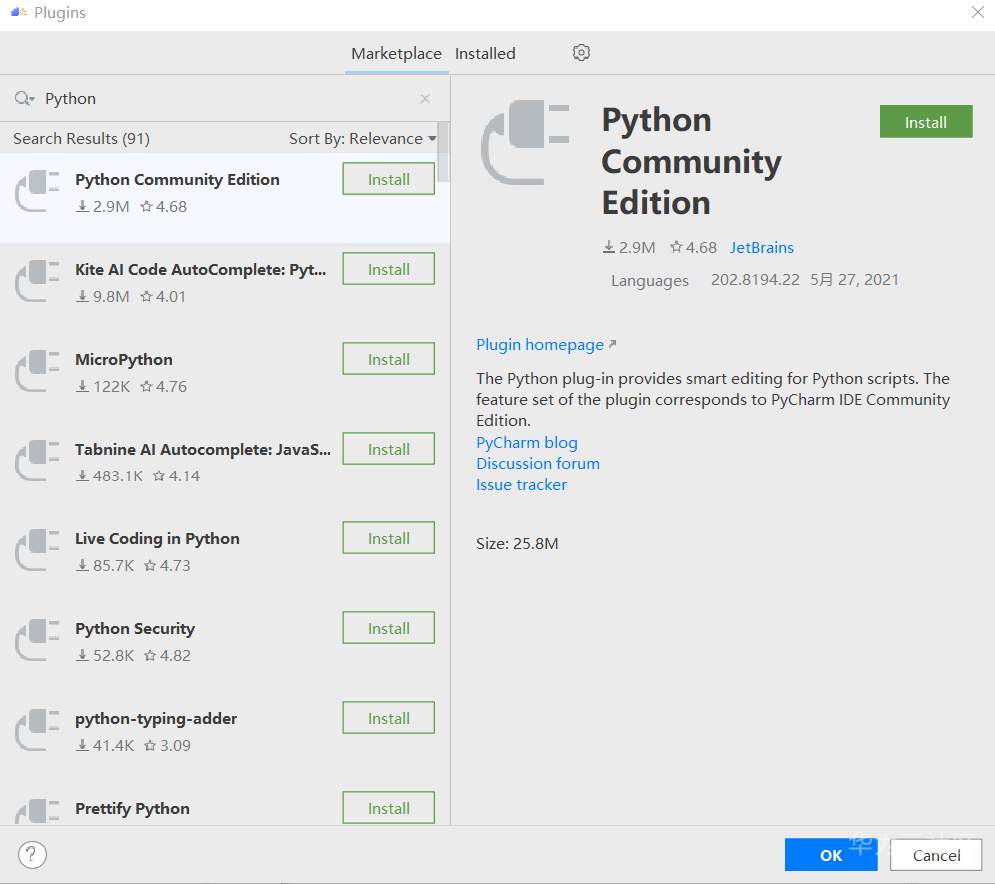
Task: Switch to the Installed tab
Action: click(485, 54)
